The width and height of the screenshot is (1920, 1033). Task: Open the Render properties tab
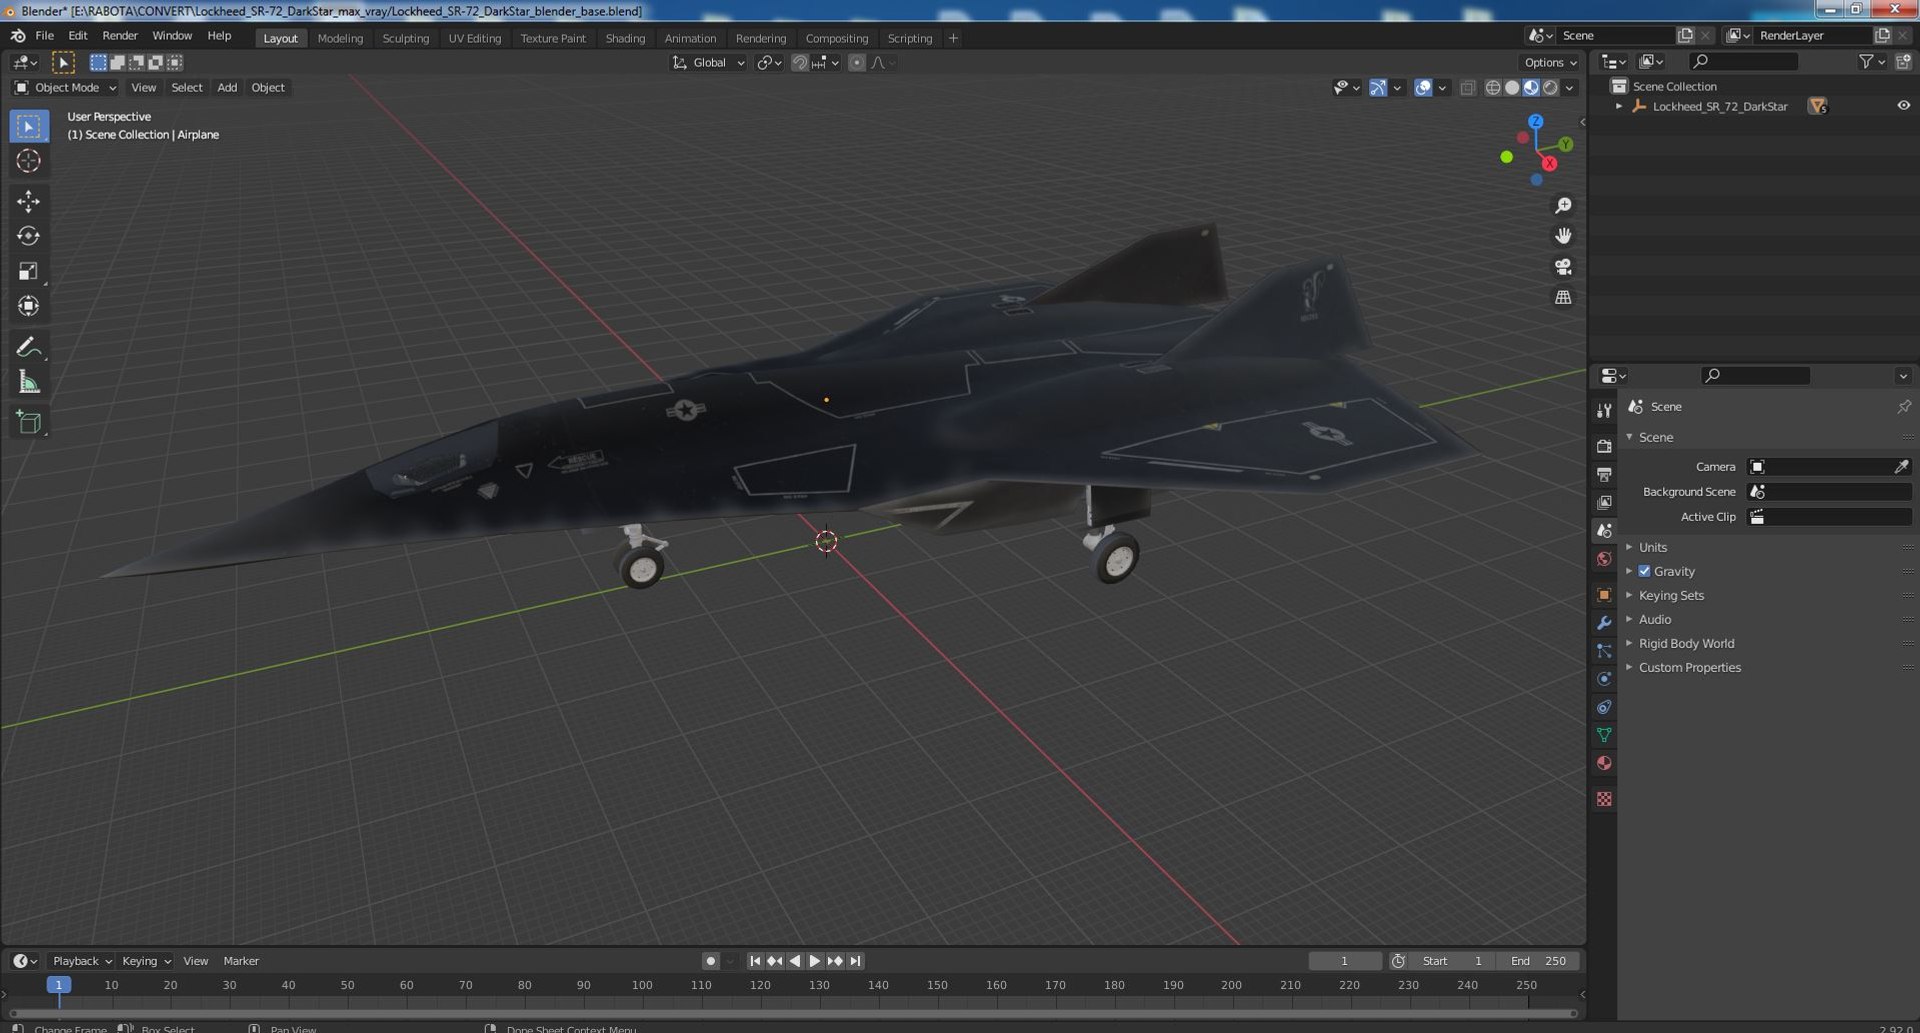coord(1604,446)
